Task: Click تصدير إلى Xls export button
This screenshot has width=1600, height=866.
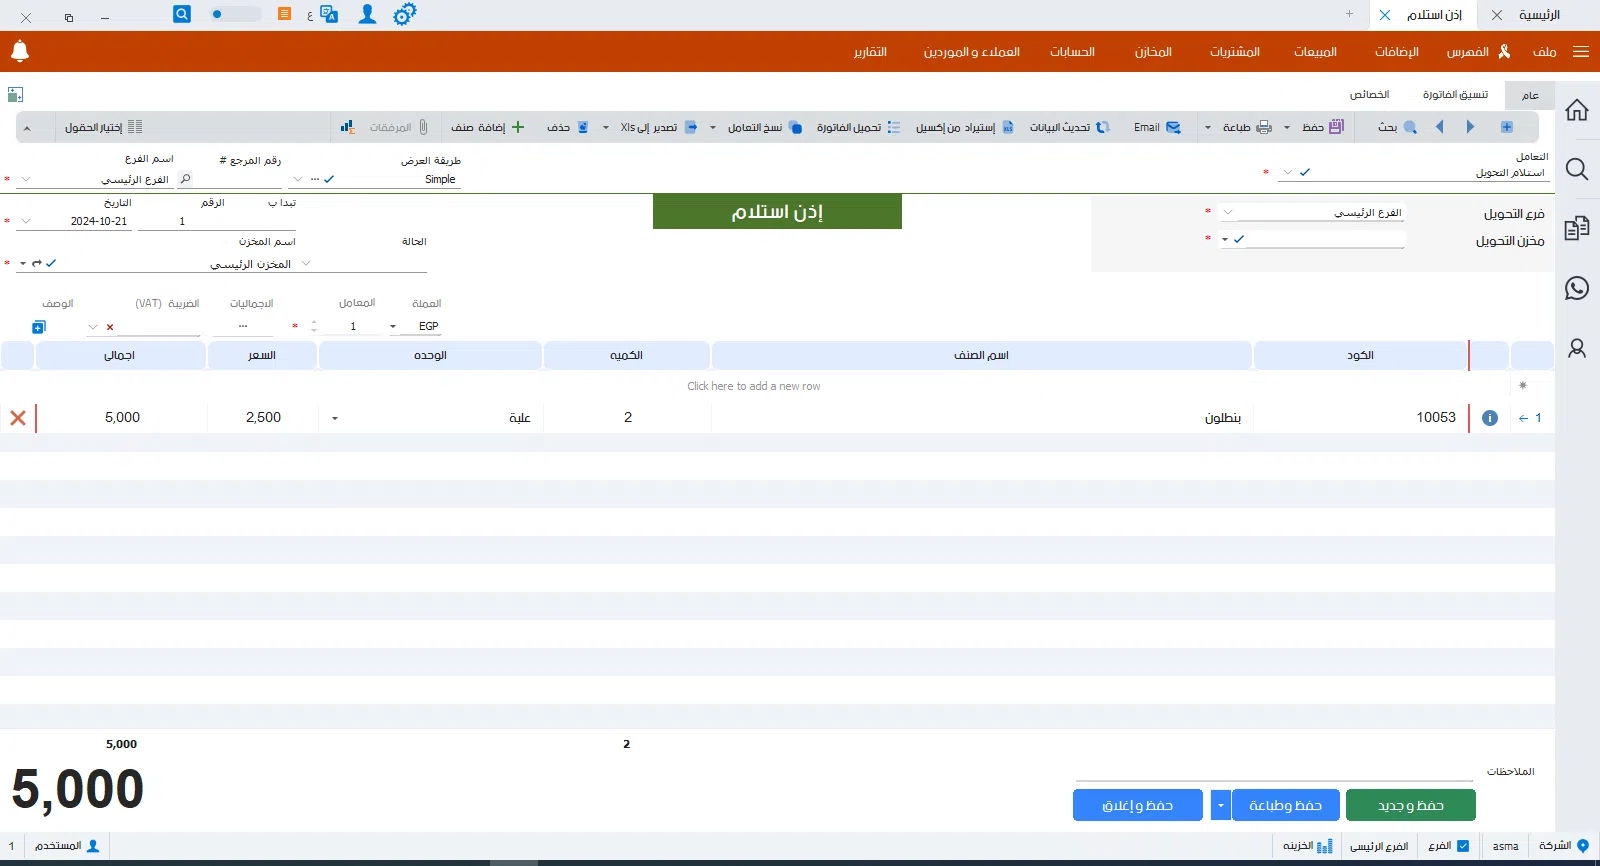Action: click(659, 127)
